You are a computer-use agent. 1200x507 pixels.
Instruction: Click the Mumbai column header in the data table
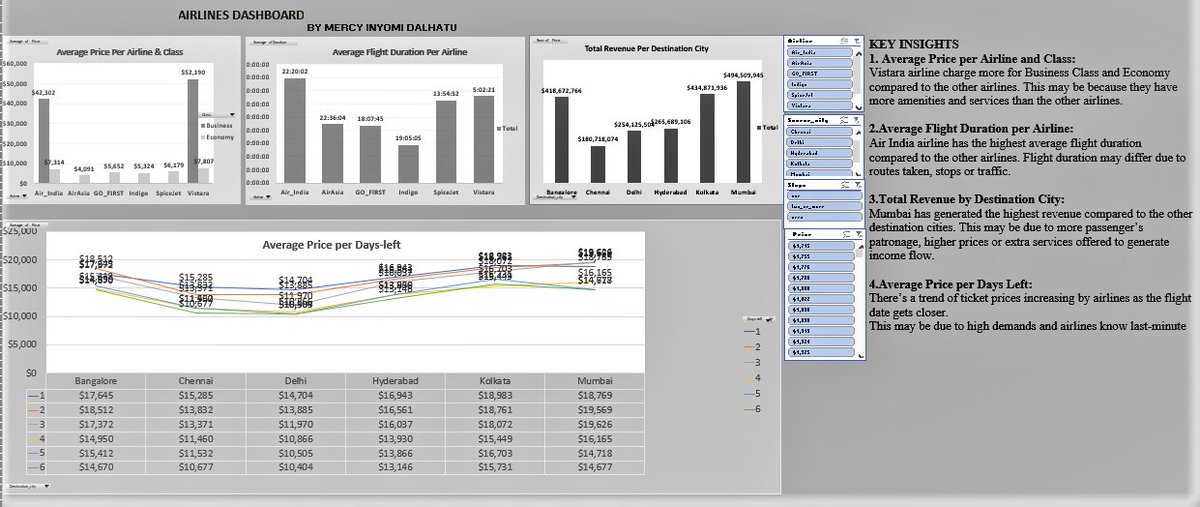pyautogui.click(x=595, y=380)
